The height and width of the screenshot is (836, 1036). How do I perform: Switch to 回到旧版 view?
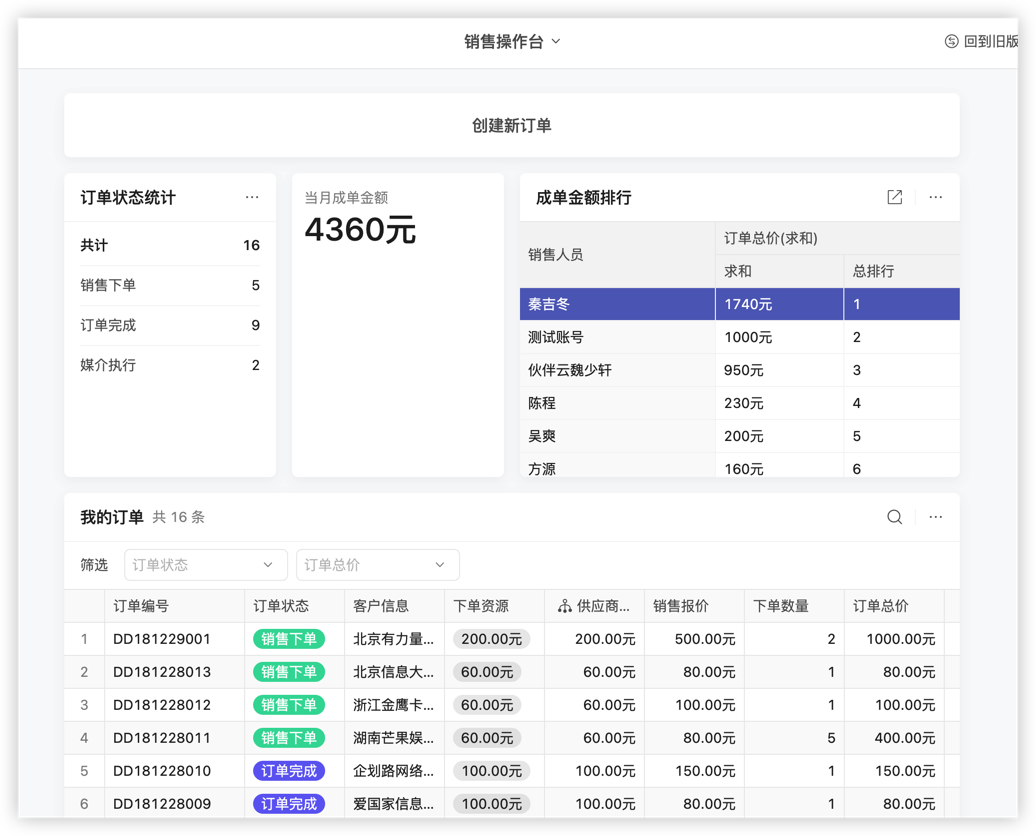pyautogui.click(x=990, y=42)
